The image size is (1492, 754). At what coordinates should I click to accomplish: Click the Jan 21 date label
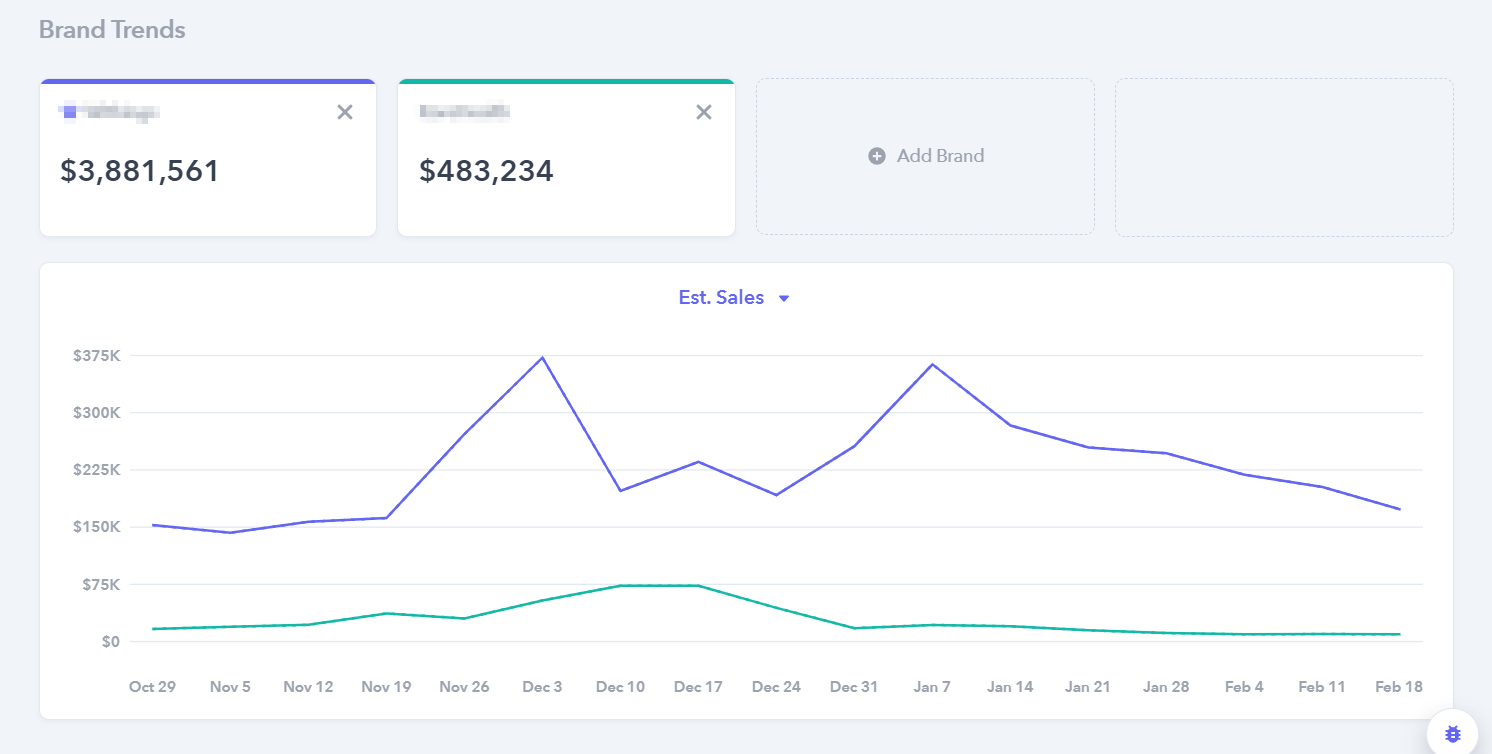[1088, 687]
